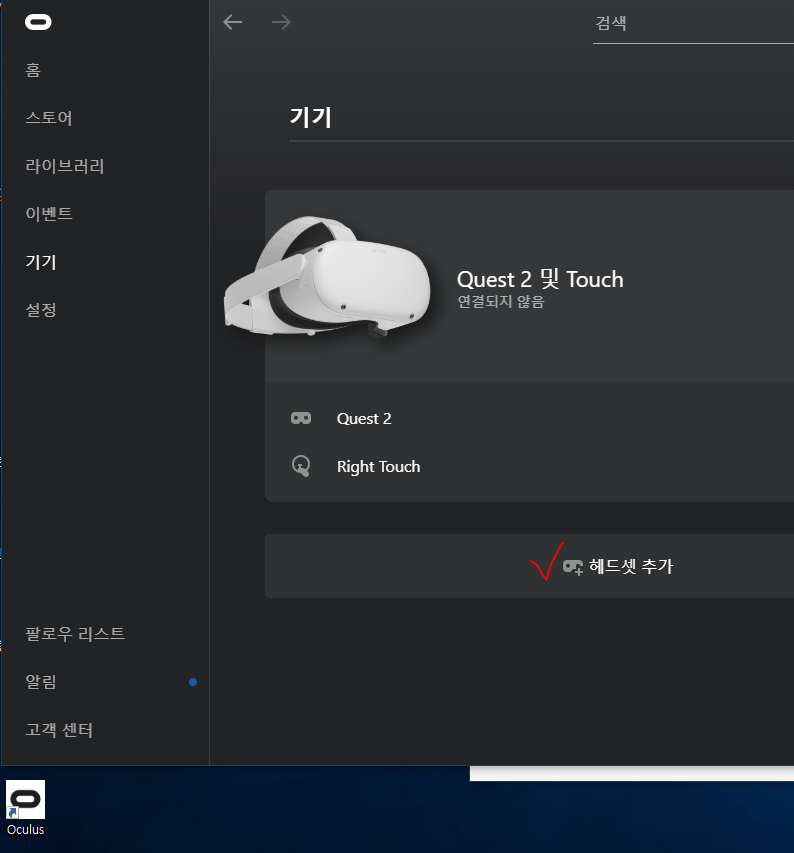Click the Quest 2 headset image

(x=327, y=276)
